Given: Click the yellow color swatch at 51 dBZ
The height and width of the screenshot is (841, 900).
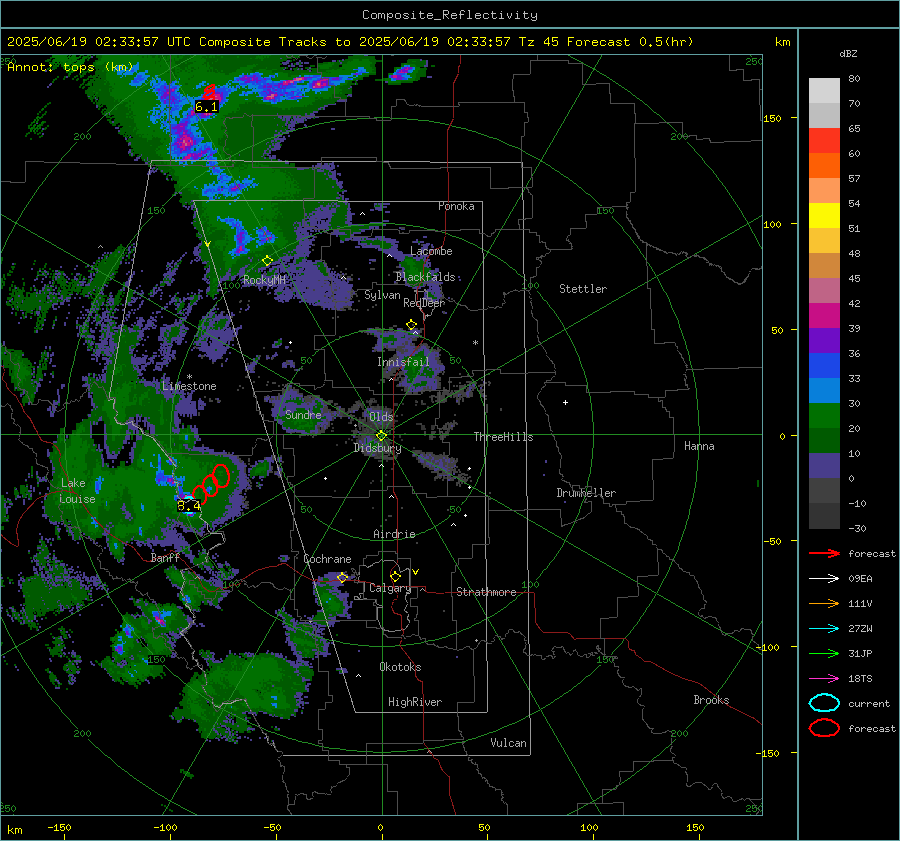Looking at the screenshot, I should click(x=824, y=216).
